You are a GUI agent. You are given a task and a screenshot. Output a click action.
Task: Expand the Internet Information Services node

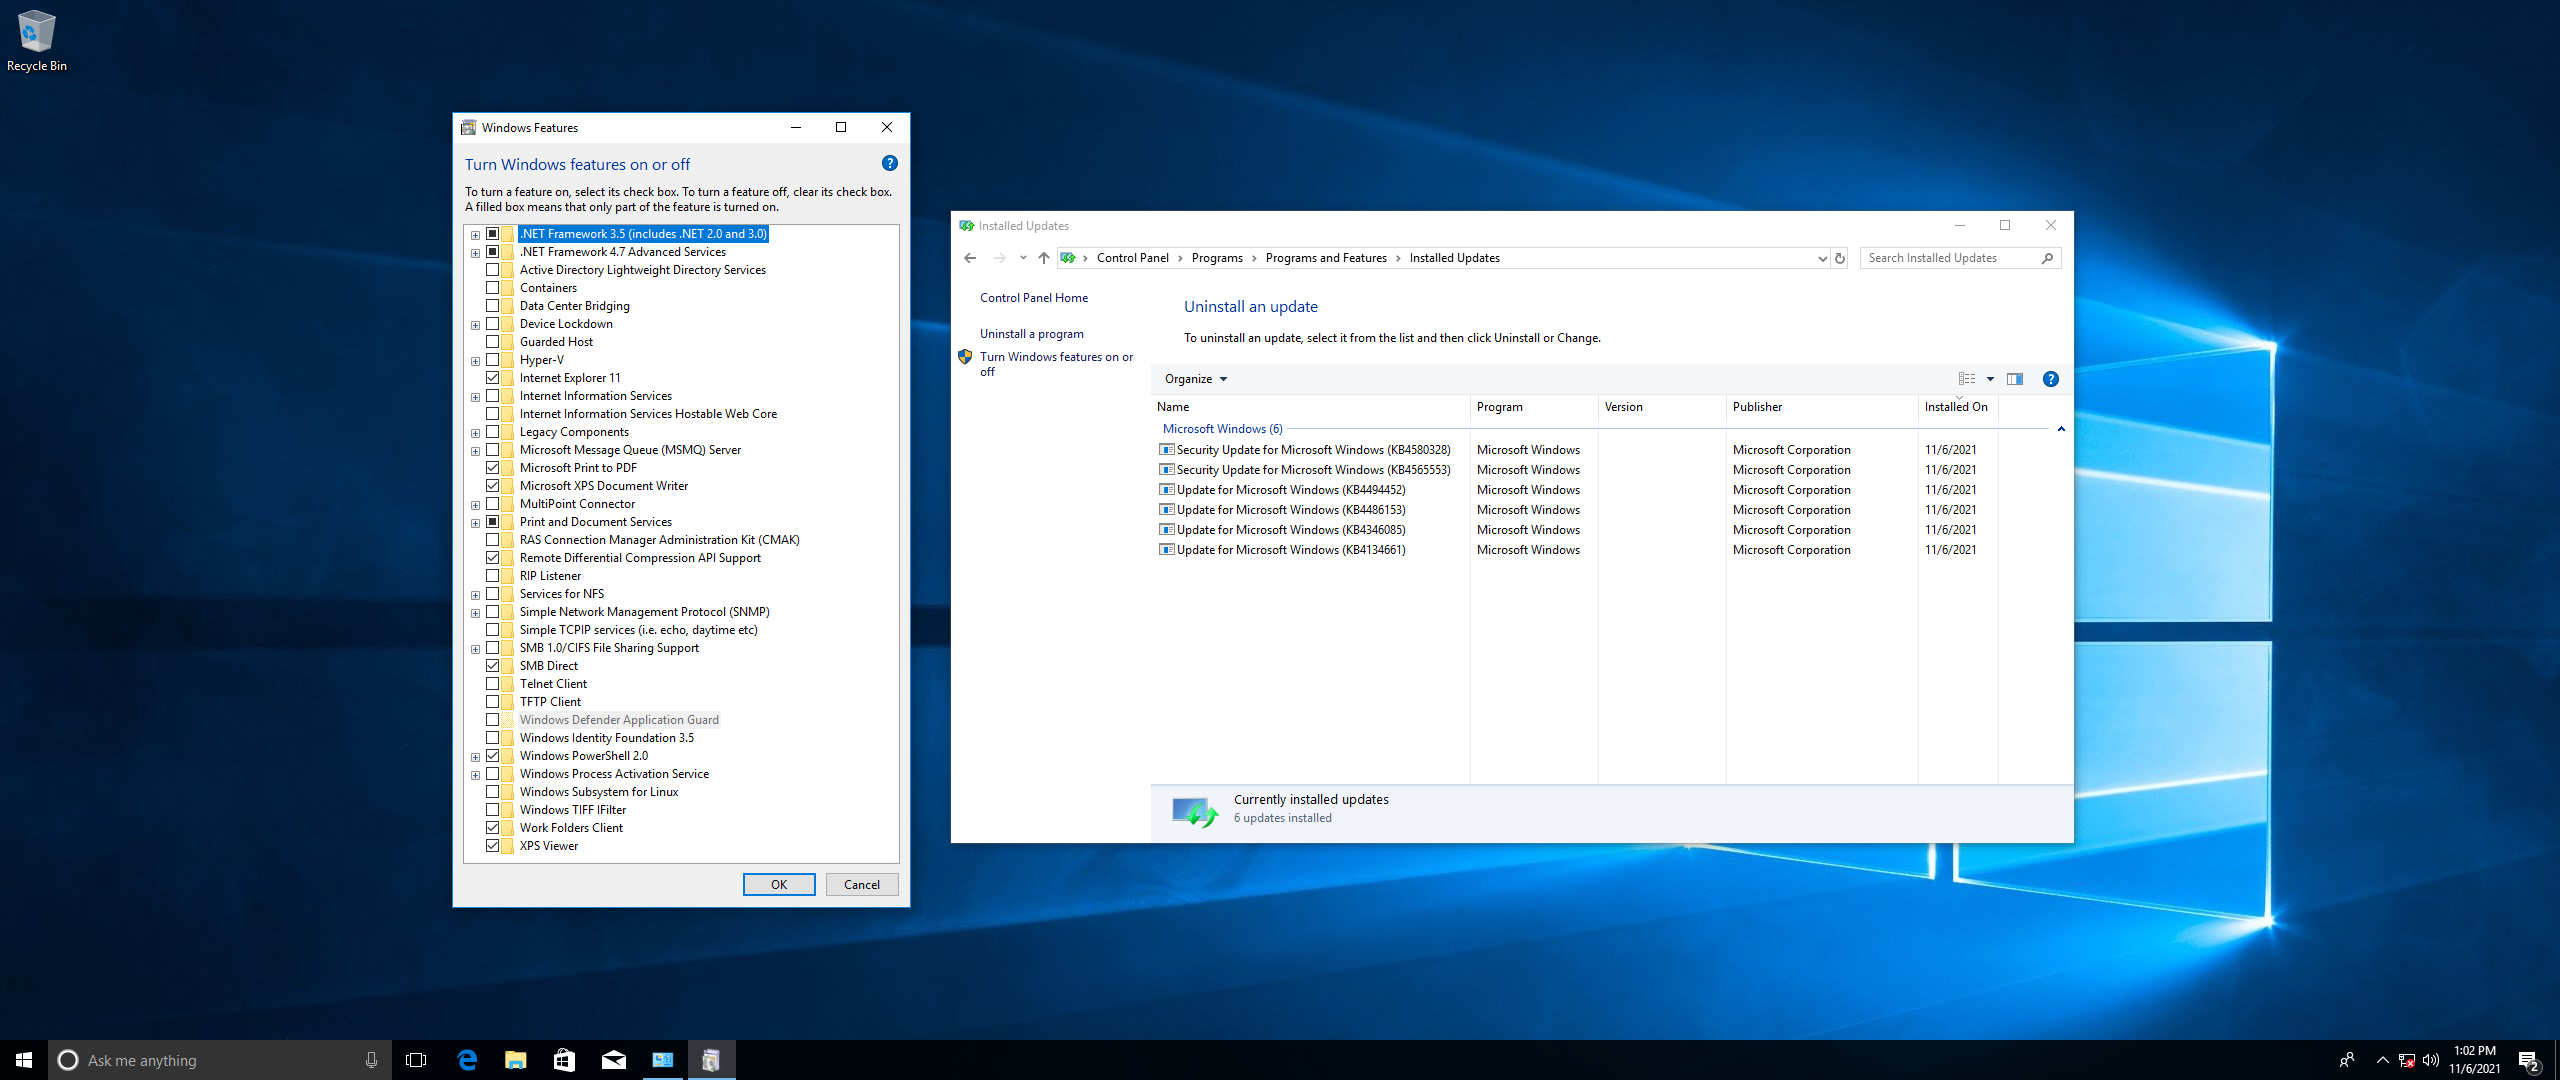(x=476, y=397)
